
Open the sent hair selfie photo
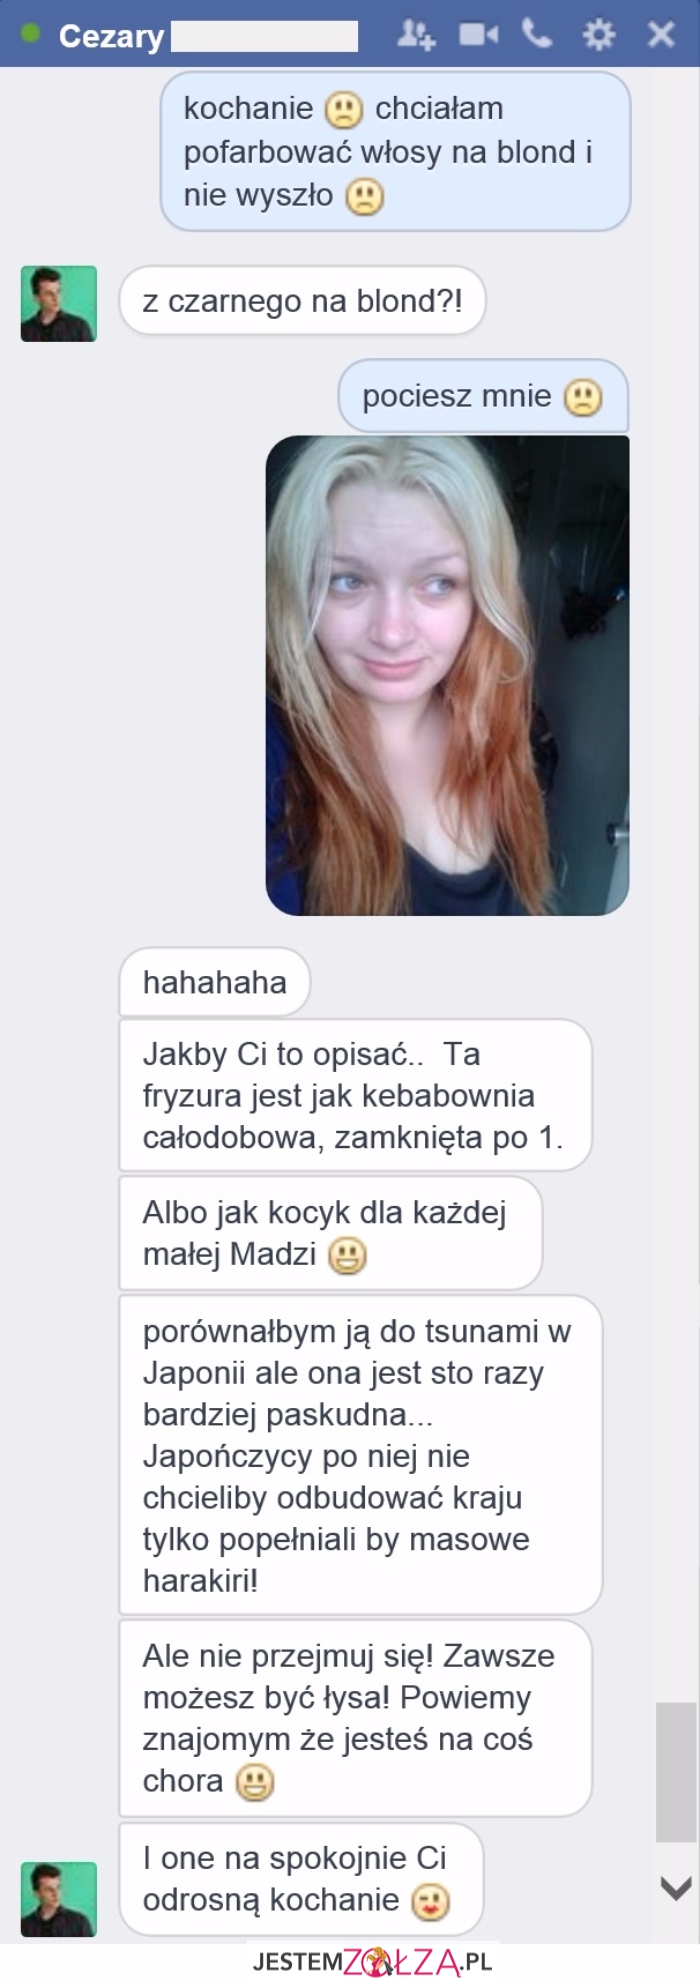click(x=447, y=675)
